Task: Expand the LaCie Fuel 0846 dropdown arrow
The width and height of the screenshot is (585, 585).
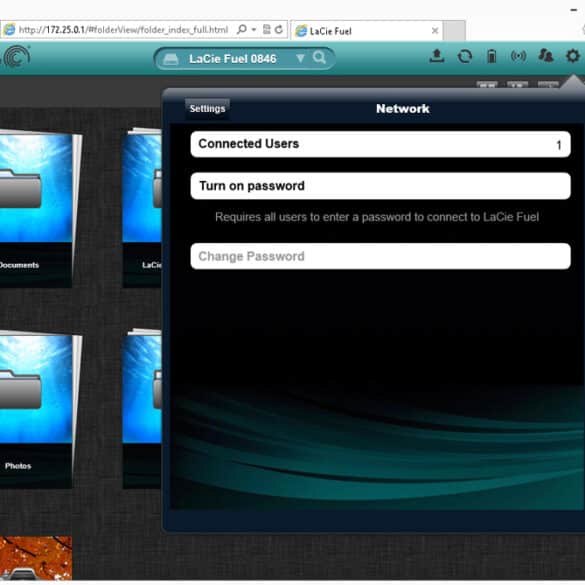Action: point(300,58)
